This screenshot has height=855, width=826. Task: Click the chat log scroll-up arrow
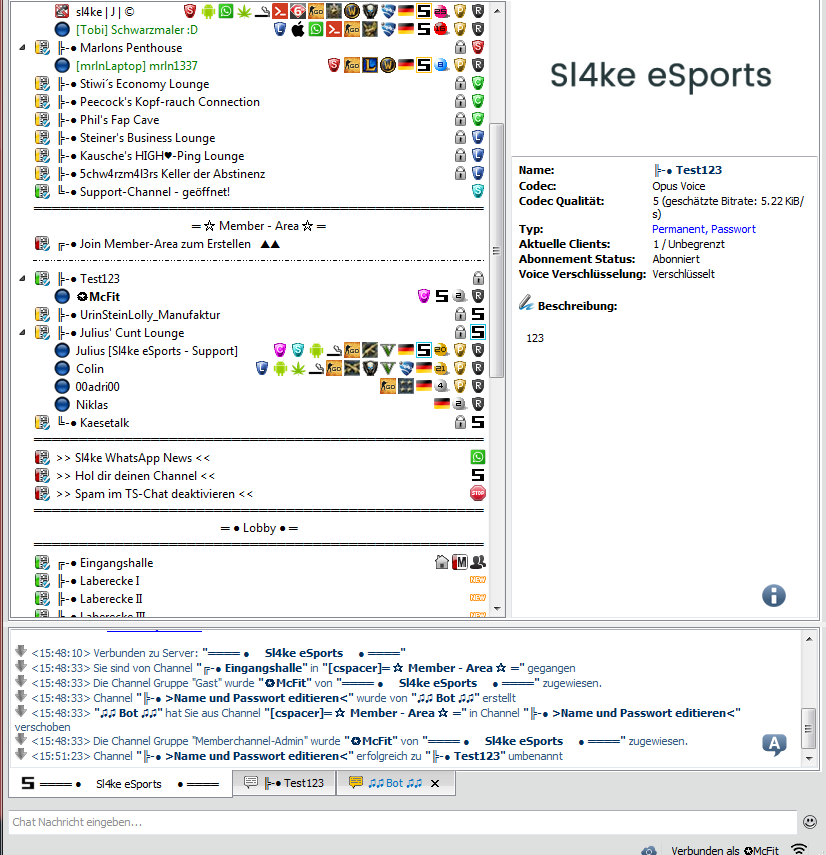click(809, 639)
